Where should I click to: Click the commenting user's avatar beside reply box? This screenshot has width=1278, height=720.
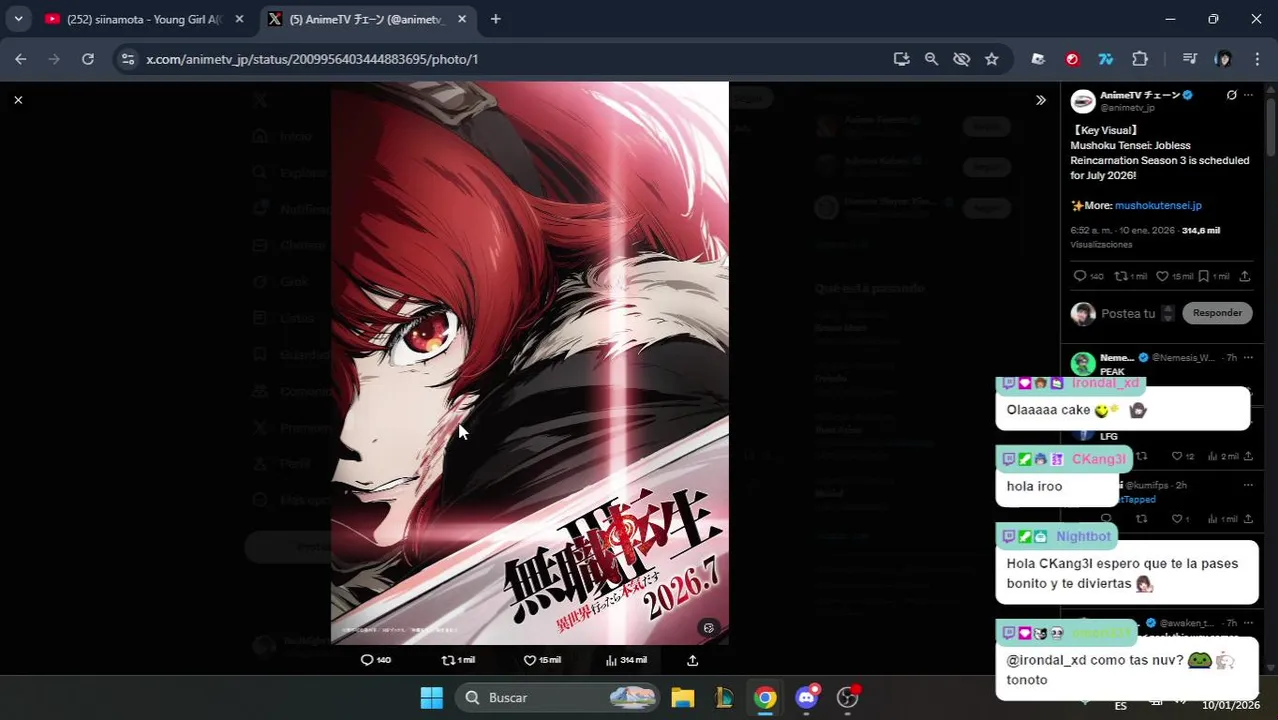tap(1083, 314)
